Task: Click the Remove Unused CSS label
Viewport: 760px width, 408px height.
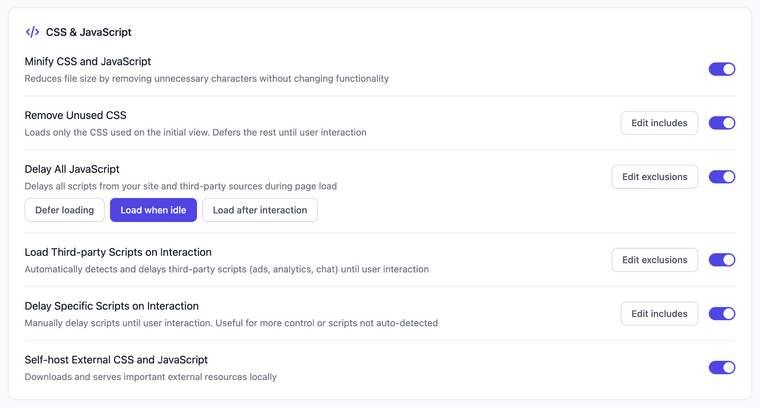Action: point(75,115)
